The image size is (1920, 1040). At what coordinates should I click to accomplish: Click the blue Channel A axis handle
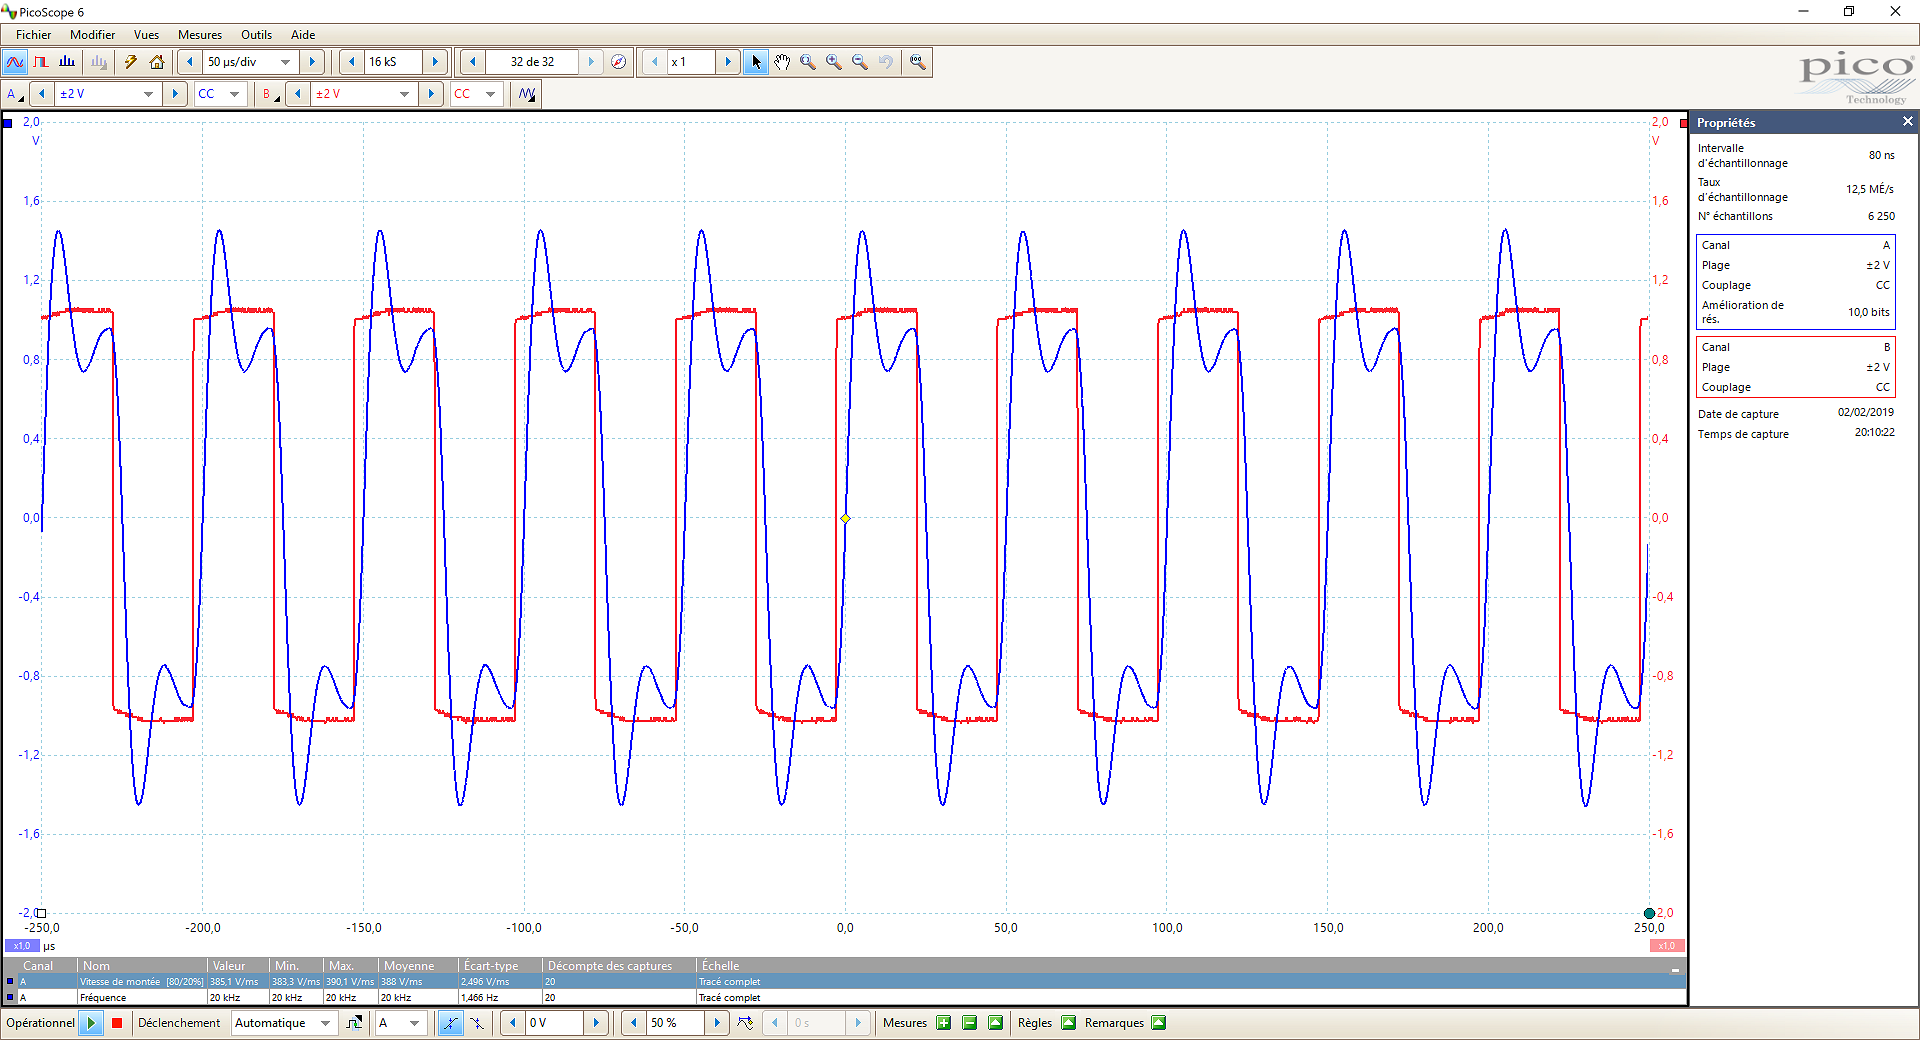(7, 123)
